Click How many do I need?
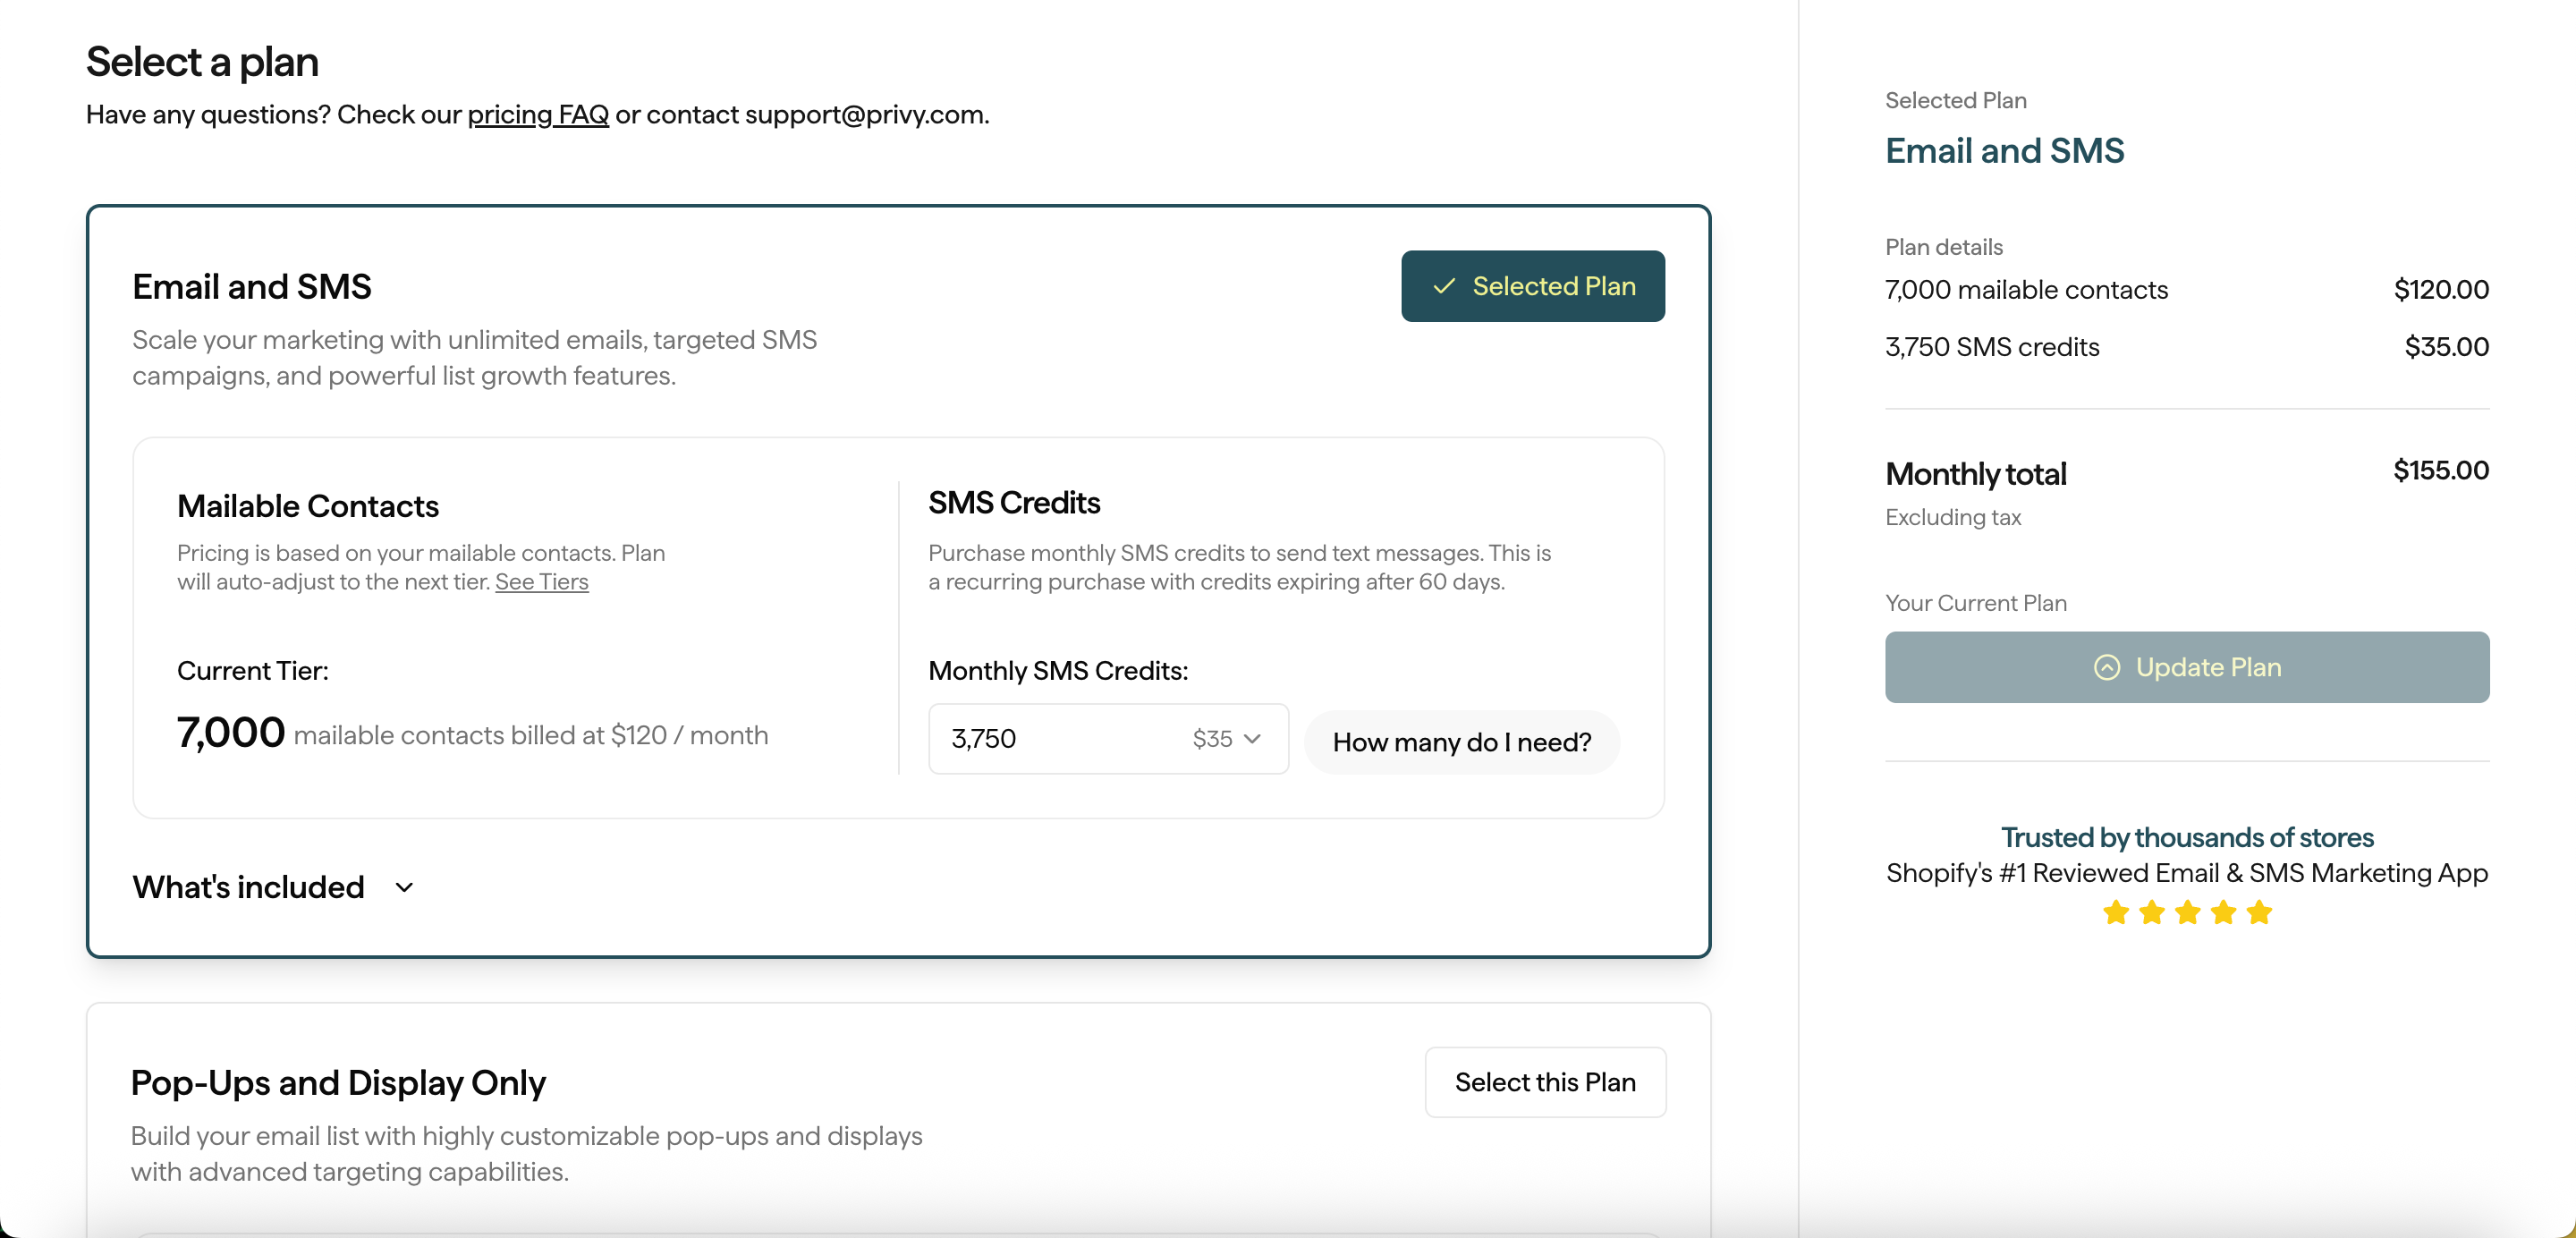The image size is (2576, 1238). pos(1461,742)
